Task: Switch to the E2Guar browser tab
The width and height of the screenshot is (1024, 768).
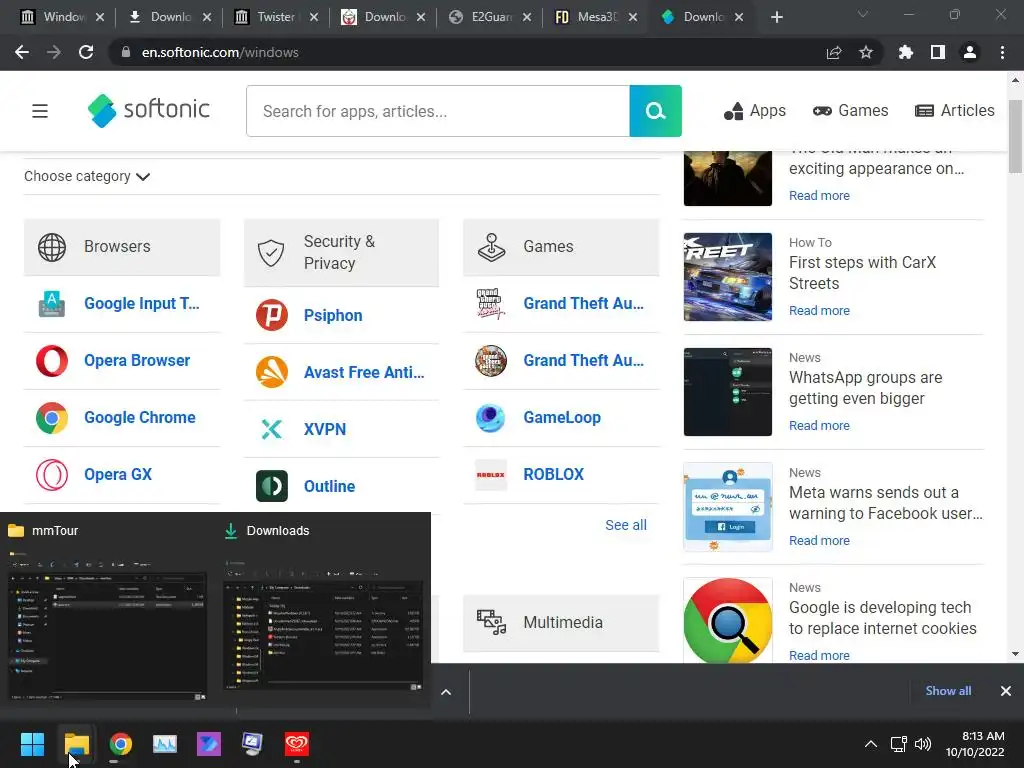Action: pos(490,17)
